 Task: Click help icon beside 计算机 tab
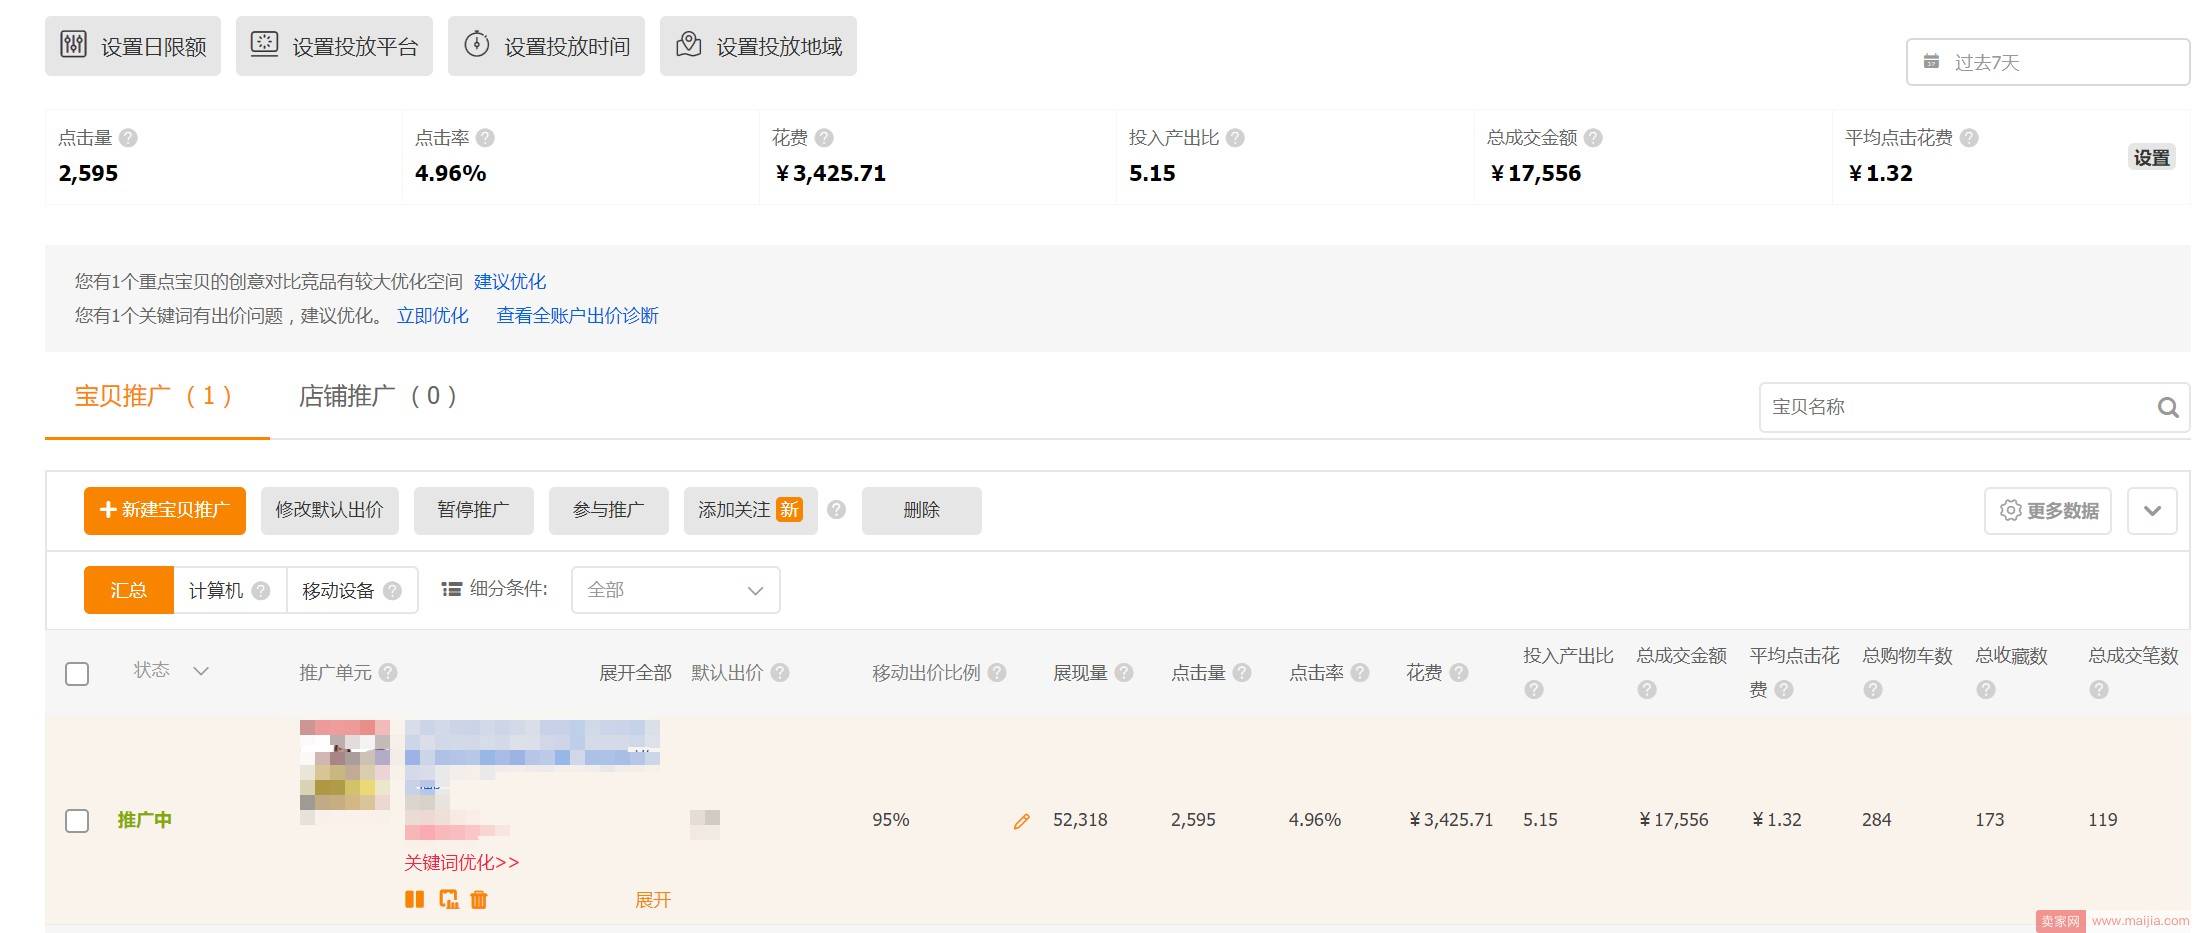click(261, 590)
